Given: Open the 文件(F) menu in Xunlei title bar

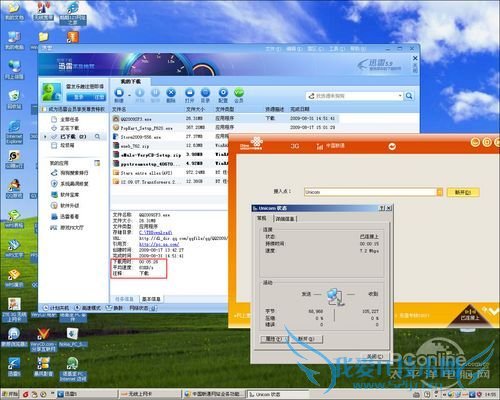Looking at the screenshot, I should pyautogui.click(x=273, y=49).
